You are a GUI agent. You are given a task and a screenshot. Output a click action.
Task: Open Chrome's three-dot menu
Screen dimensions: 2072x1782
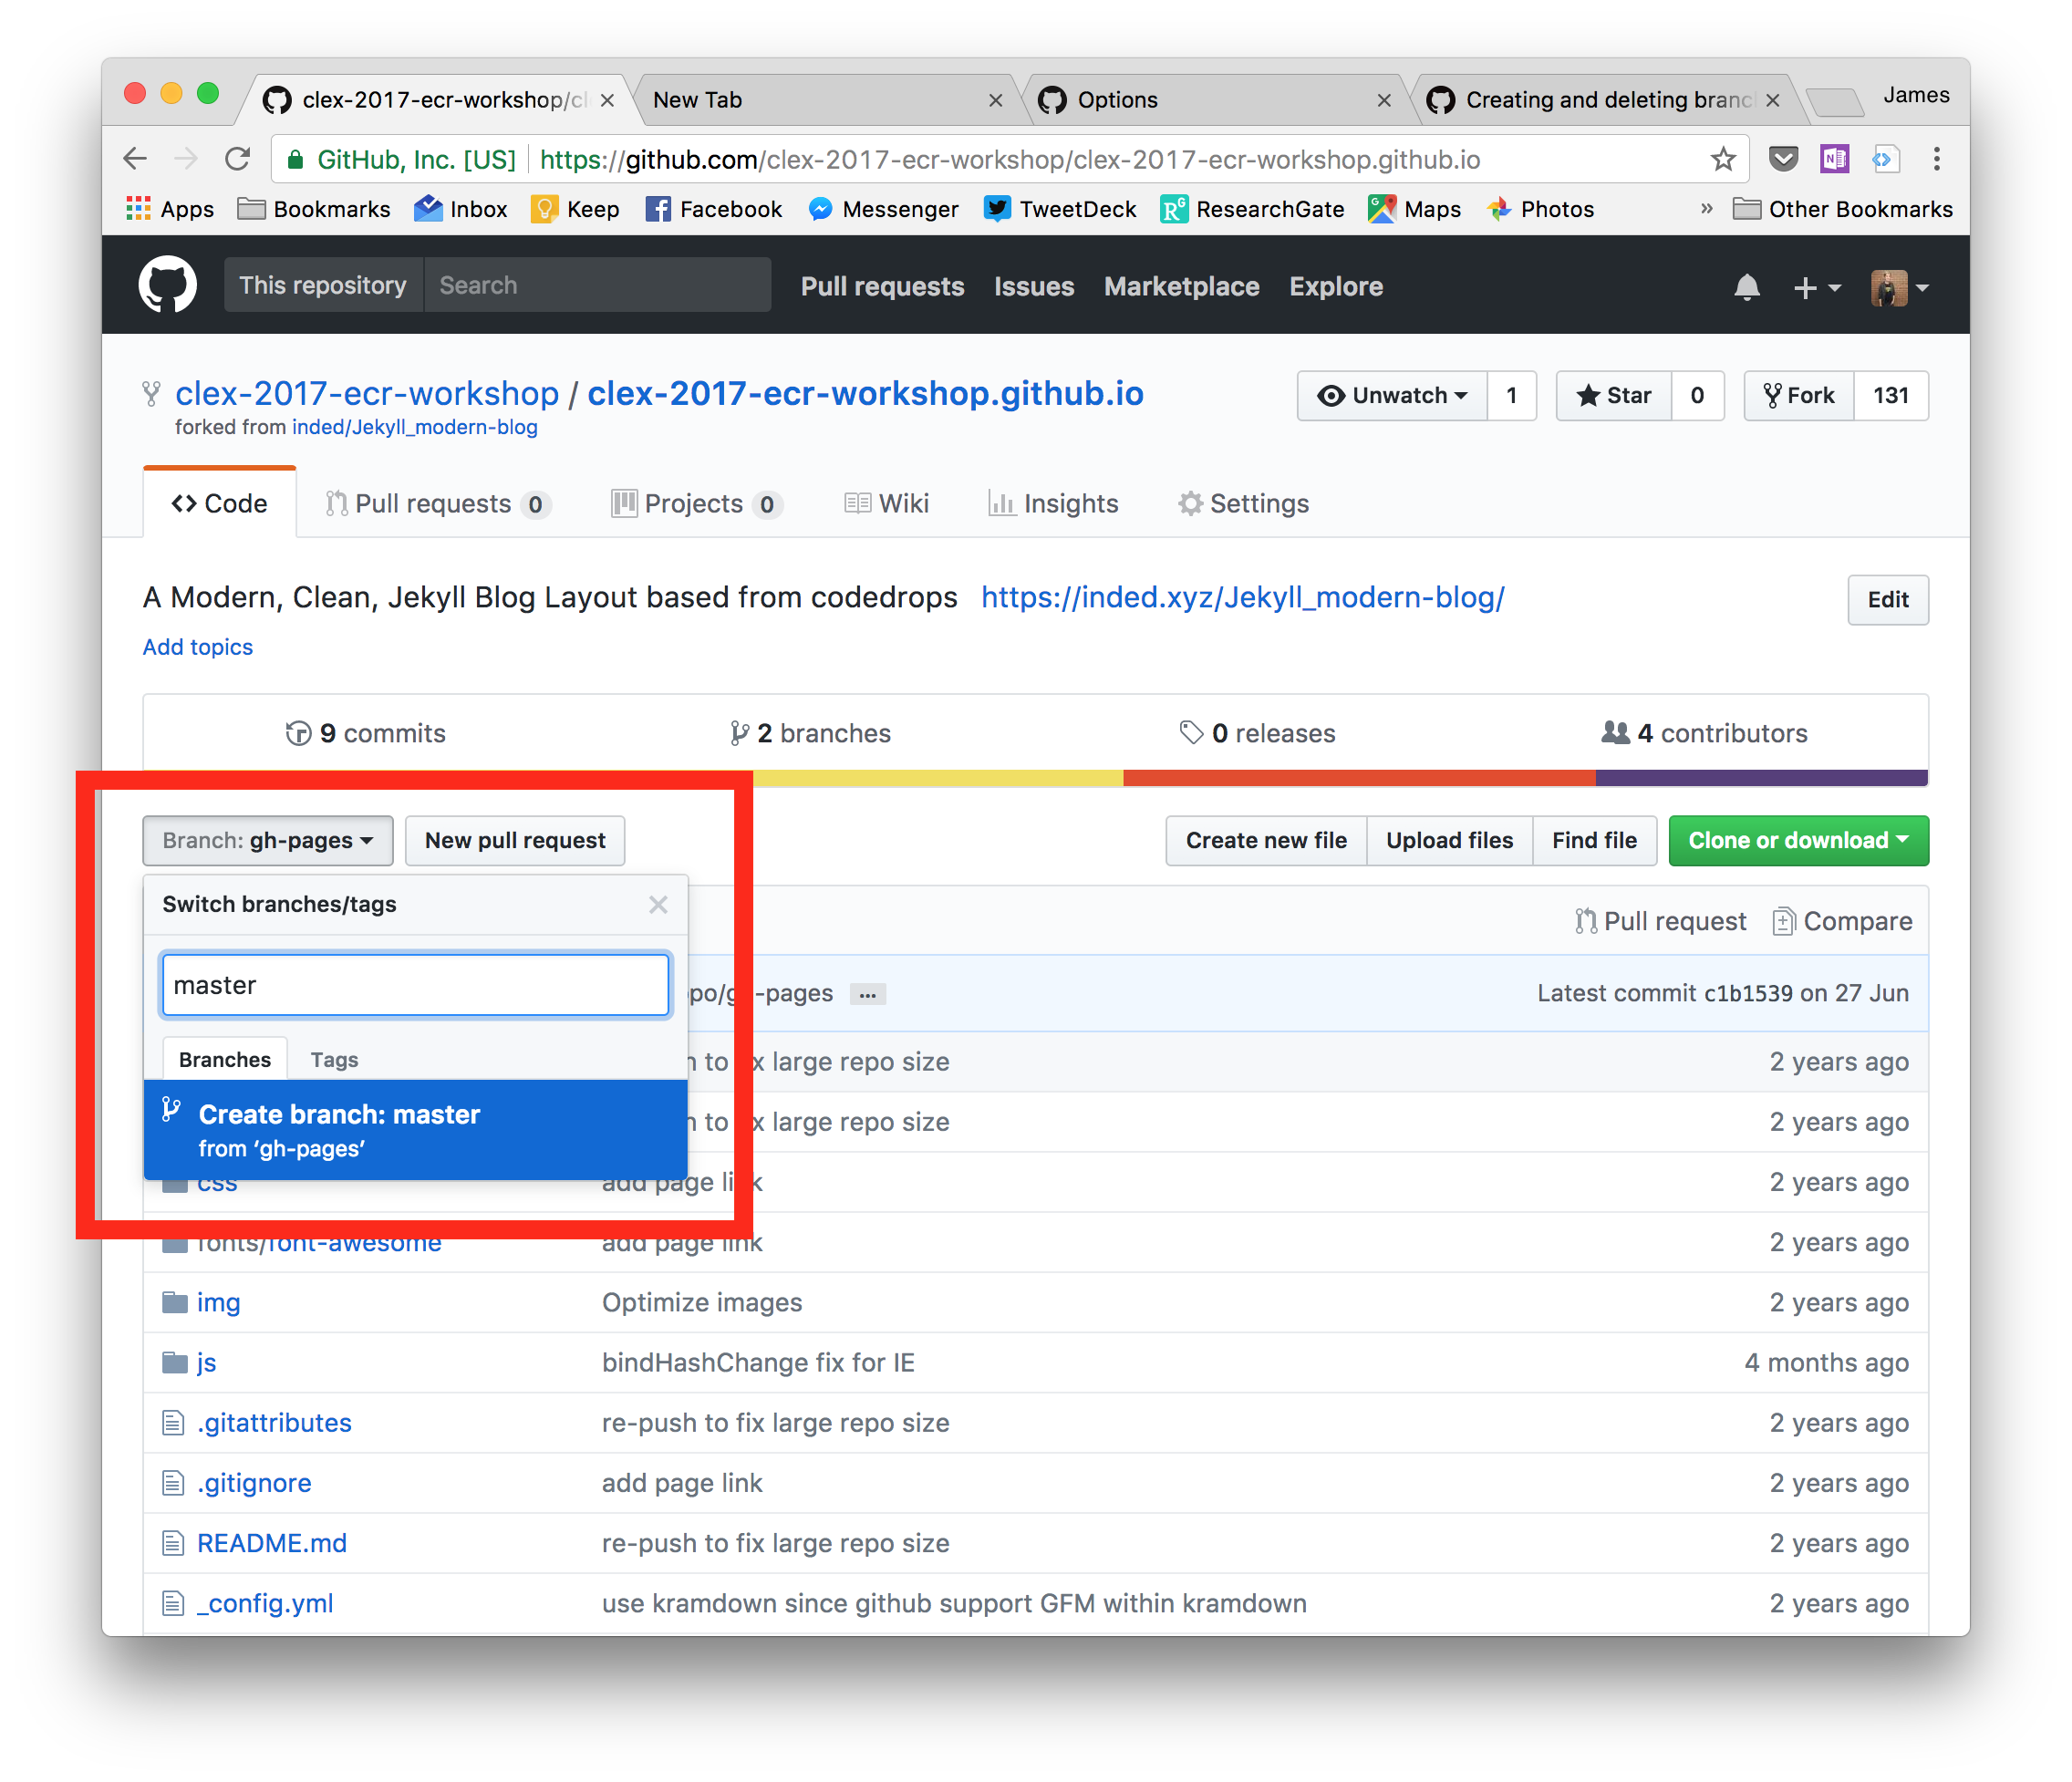(1936, 160)
